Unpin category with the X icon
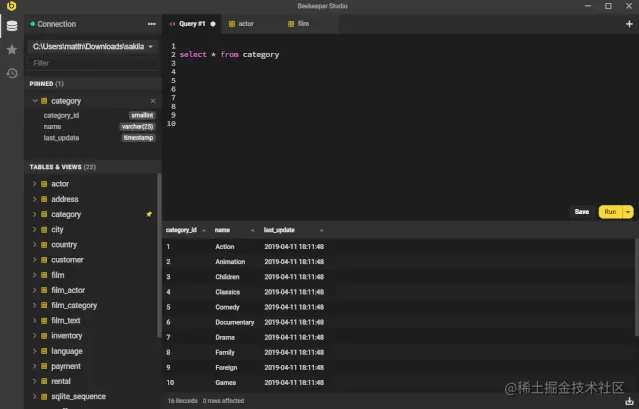Image resolution: width=639 pixels, height=409 pixels. coord(153,101)
